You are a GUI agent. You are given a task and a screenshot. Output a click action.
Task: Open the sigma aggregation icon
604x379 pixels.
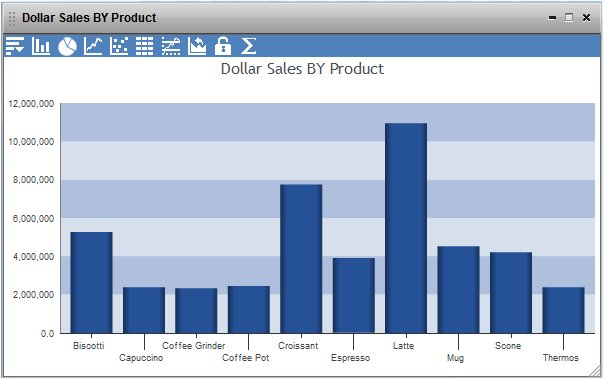tap(248, 46)
